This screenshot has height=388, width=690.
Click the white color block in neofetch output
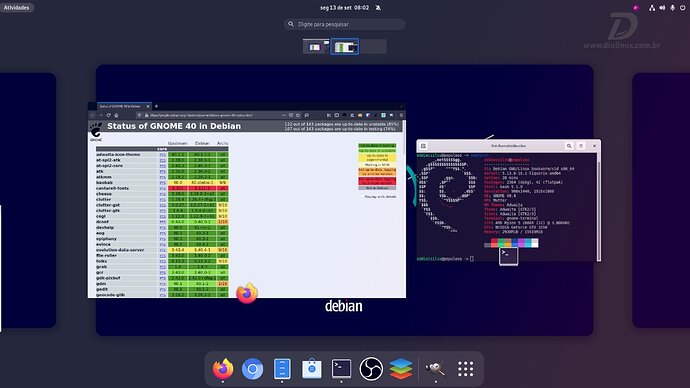coord(535,243)
